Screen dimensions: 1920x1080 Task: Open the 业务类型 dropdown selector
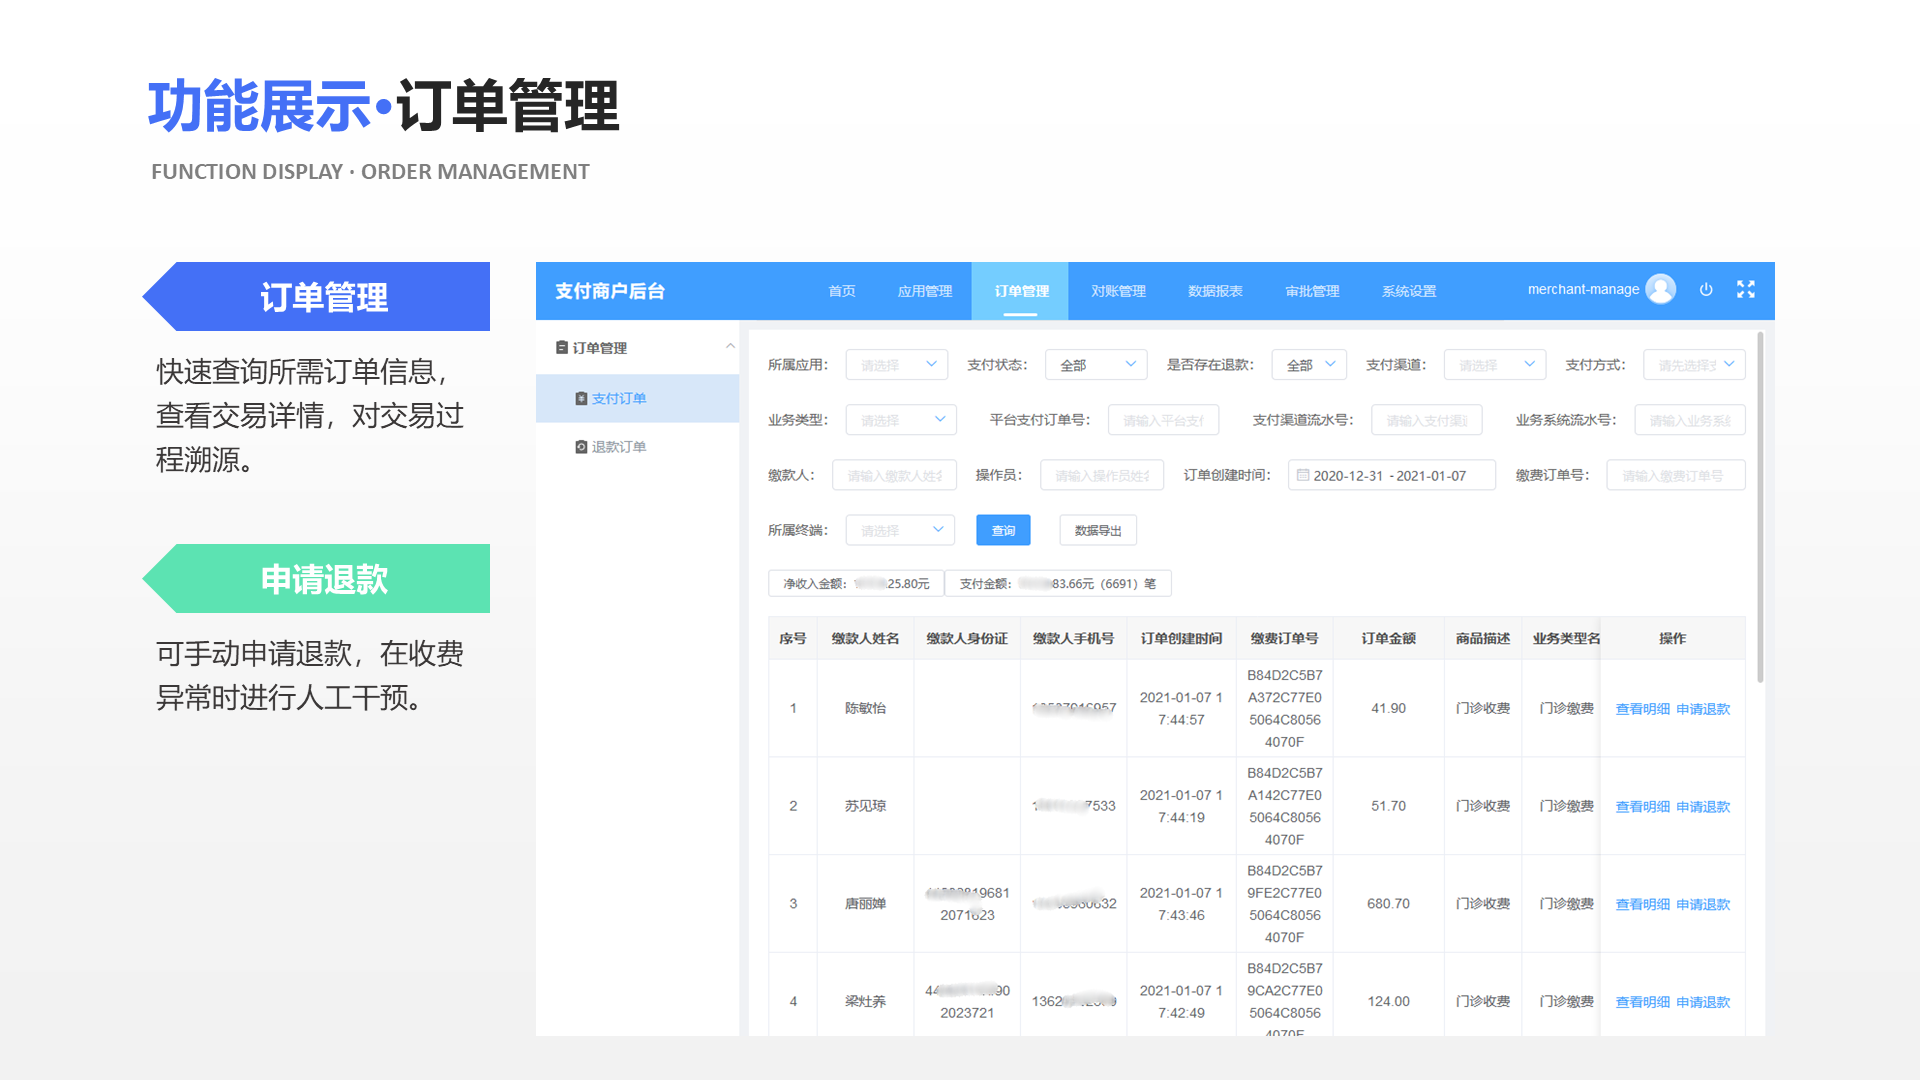tap(900, 419)
